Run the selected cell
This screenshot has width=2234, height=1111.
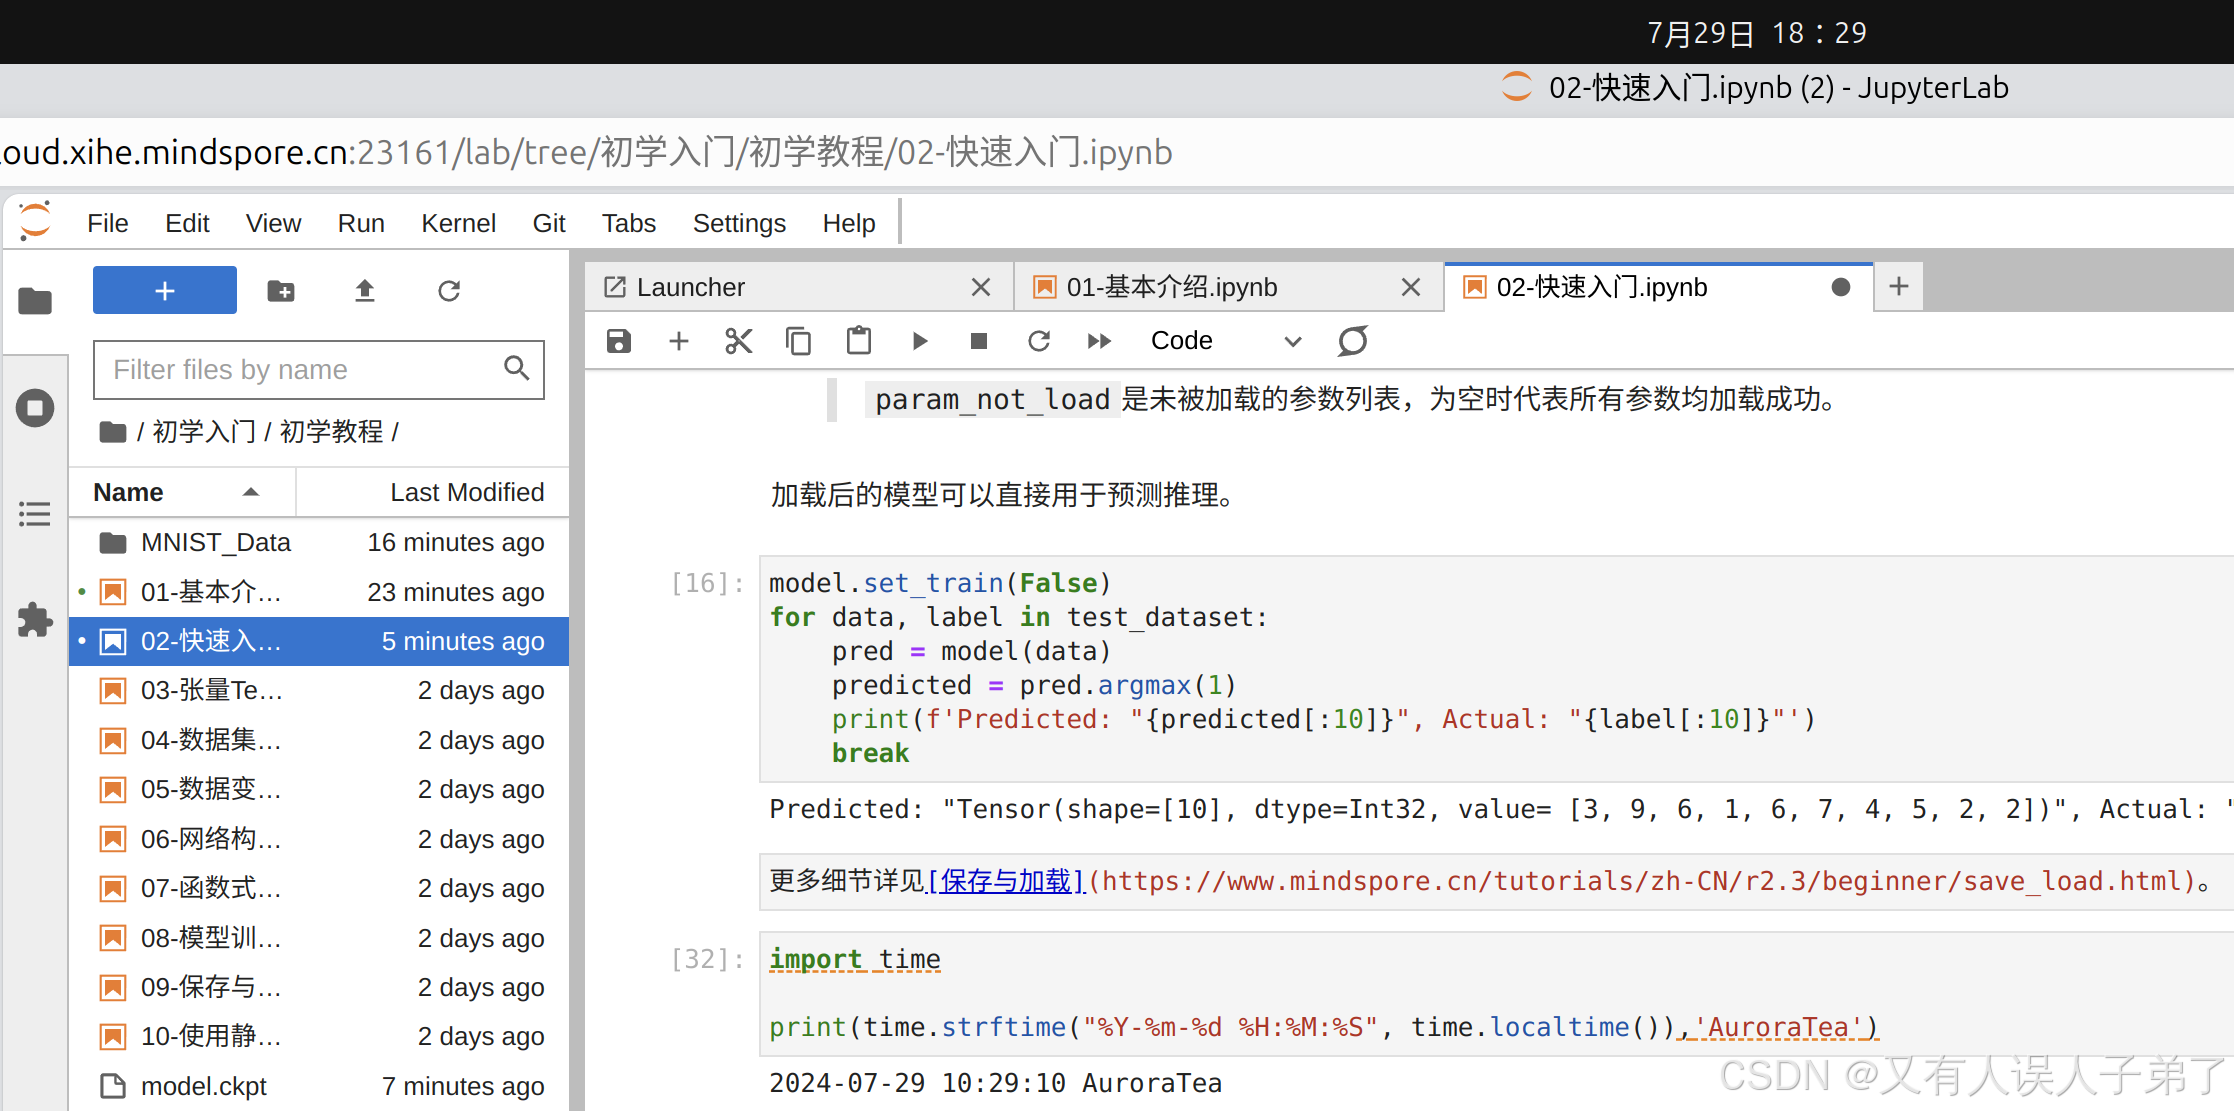pyautogui.click(x=919, y=341)
